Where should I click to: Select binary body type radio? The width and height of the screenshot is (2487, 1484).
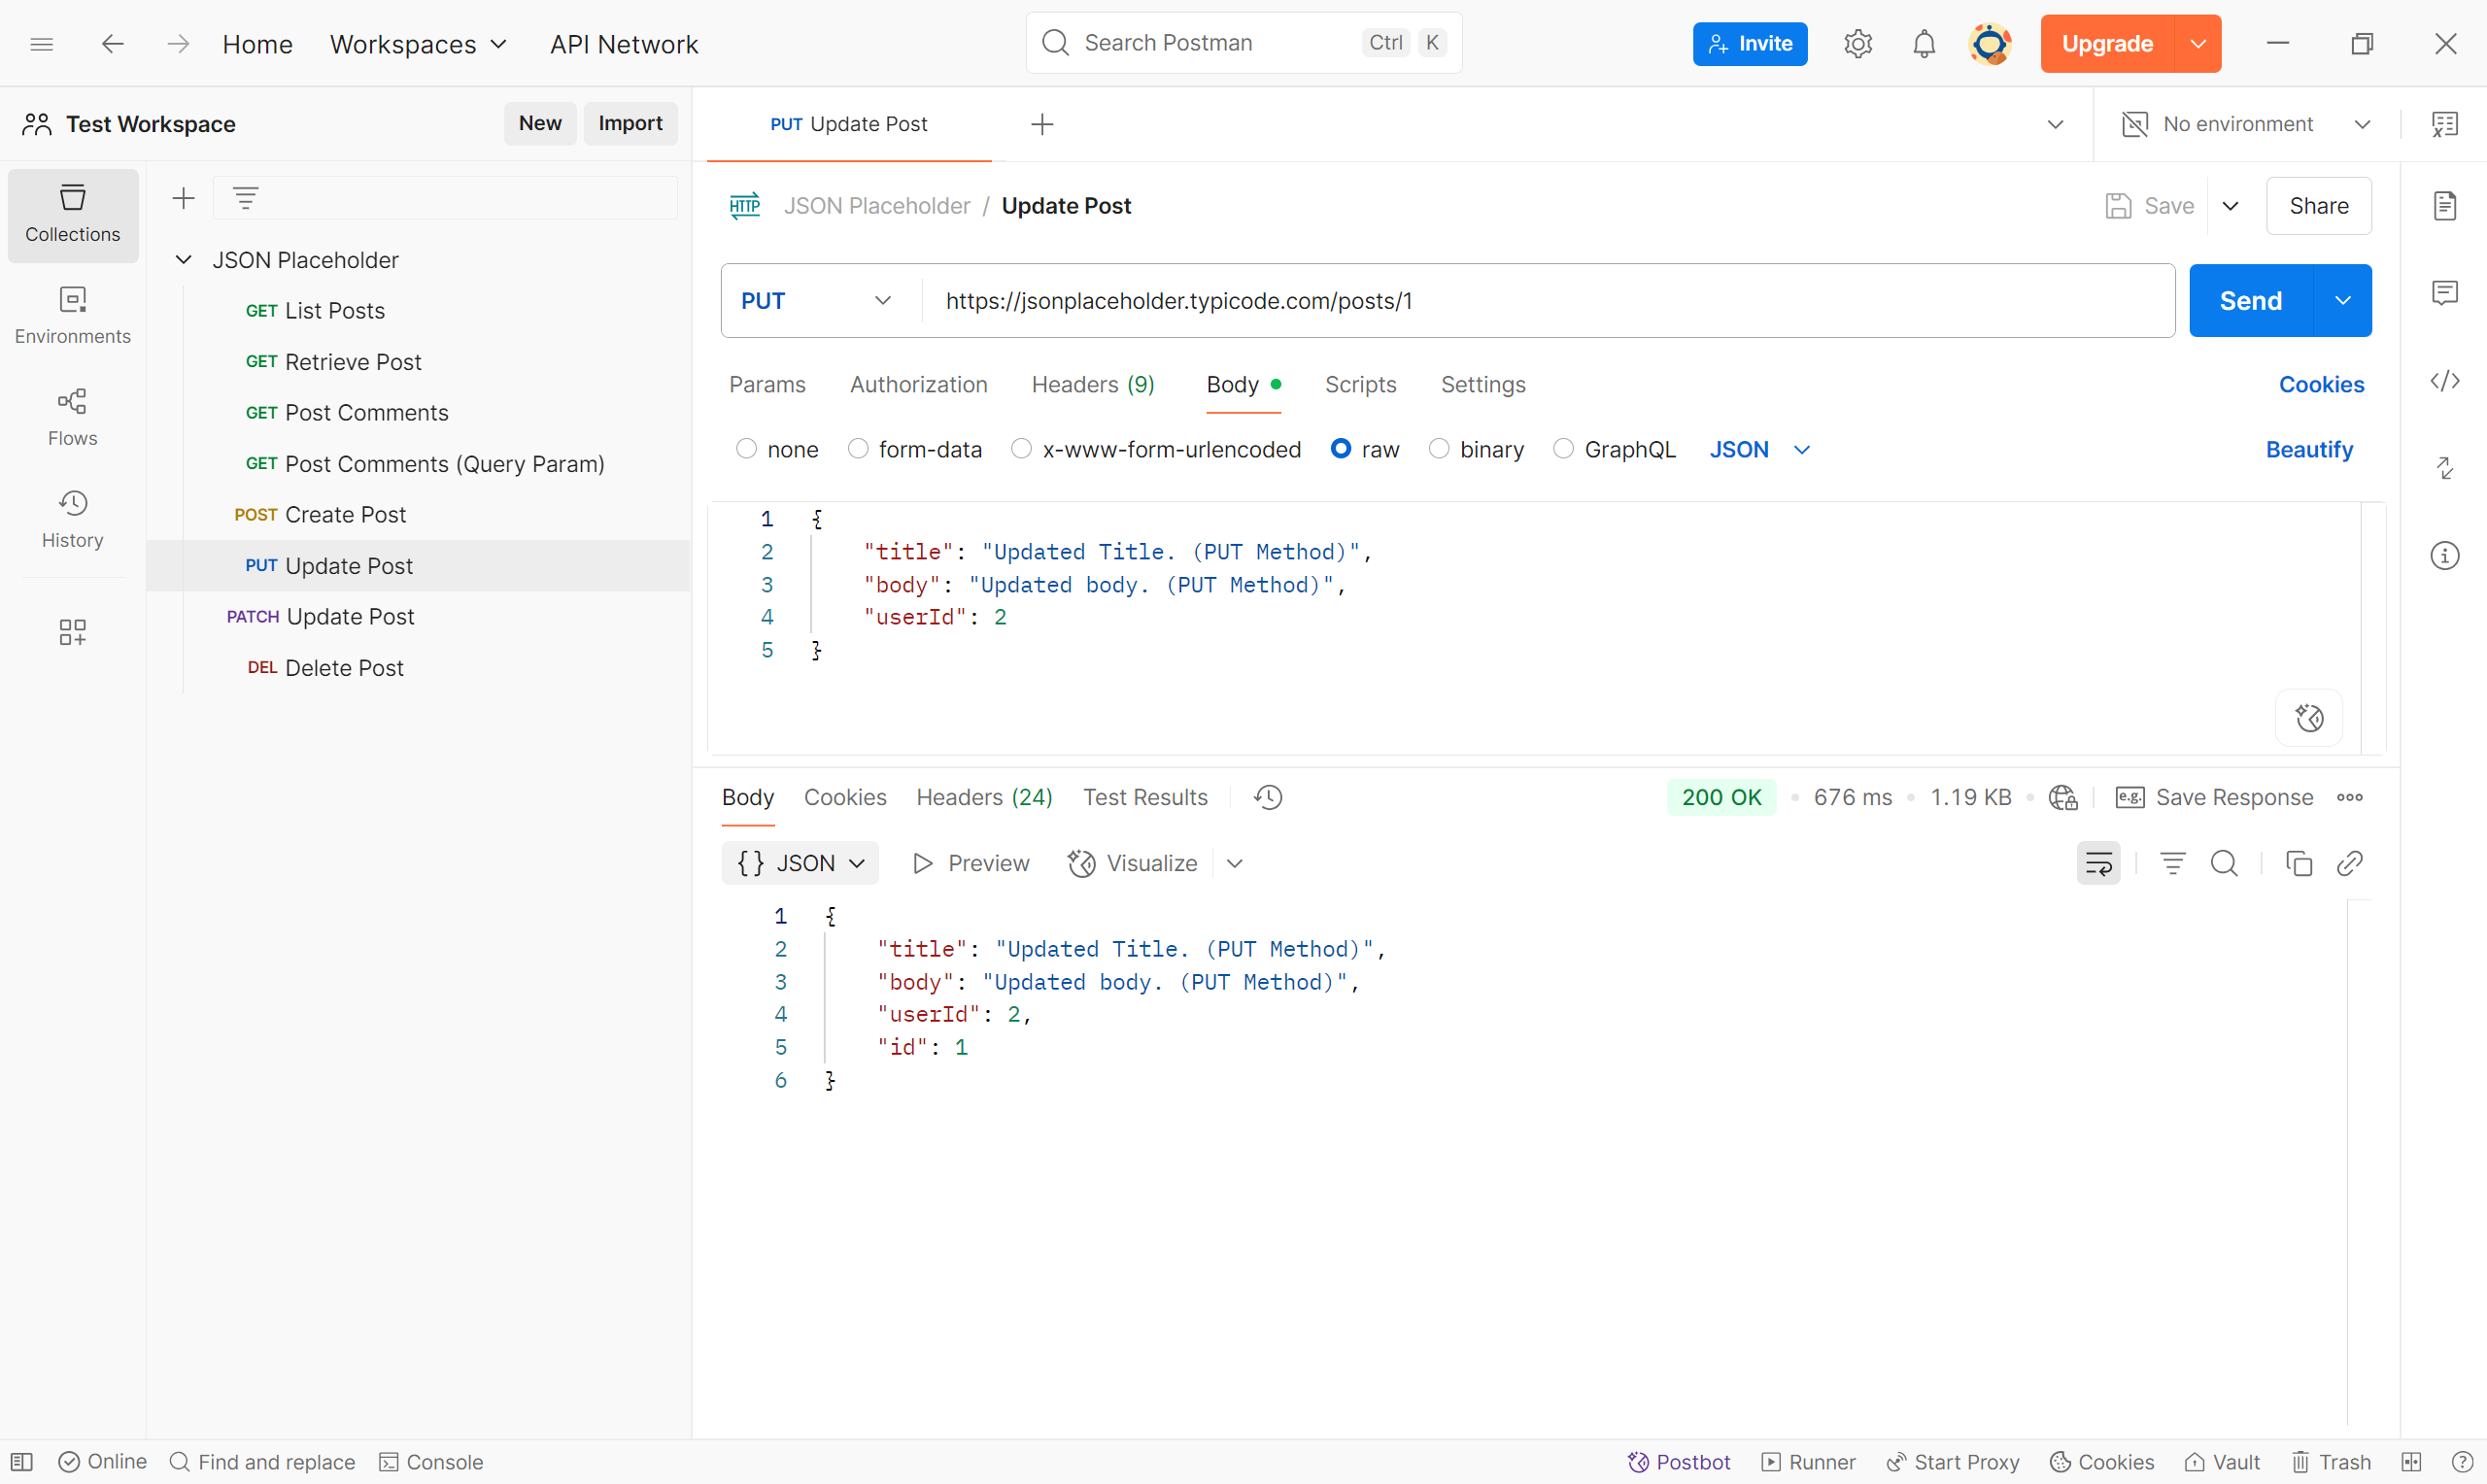(x=1439, y=449)
